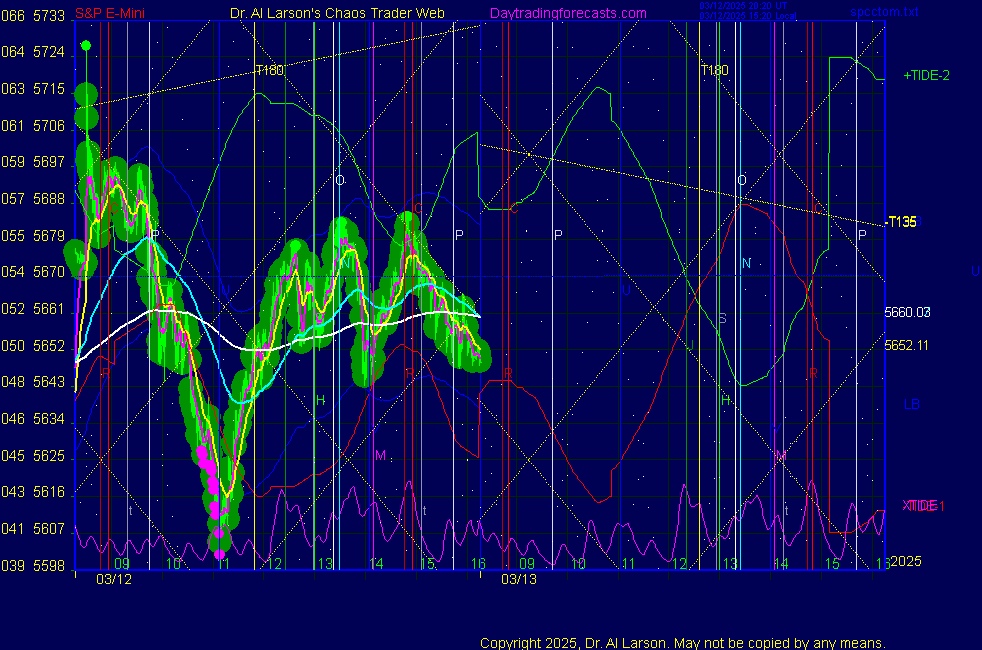Viewport: 982px width, 650px height.
Task: Click the 052 5661 price axis label
Action: 33,309
